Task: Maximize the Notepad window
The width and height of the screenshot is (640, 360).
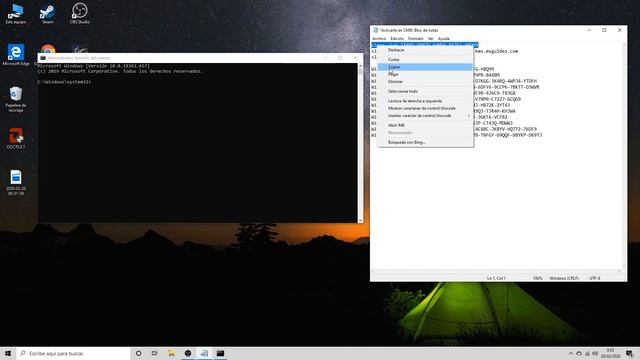Action: pos(604,30)
